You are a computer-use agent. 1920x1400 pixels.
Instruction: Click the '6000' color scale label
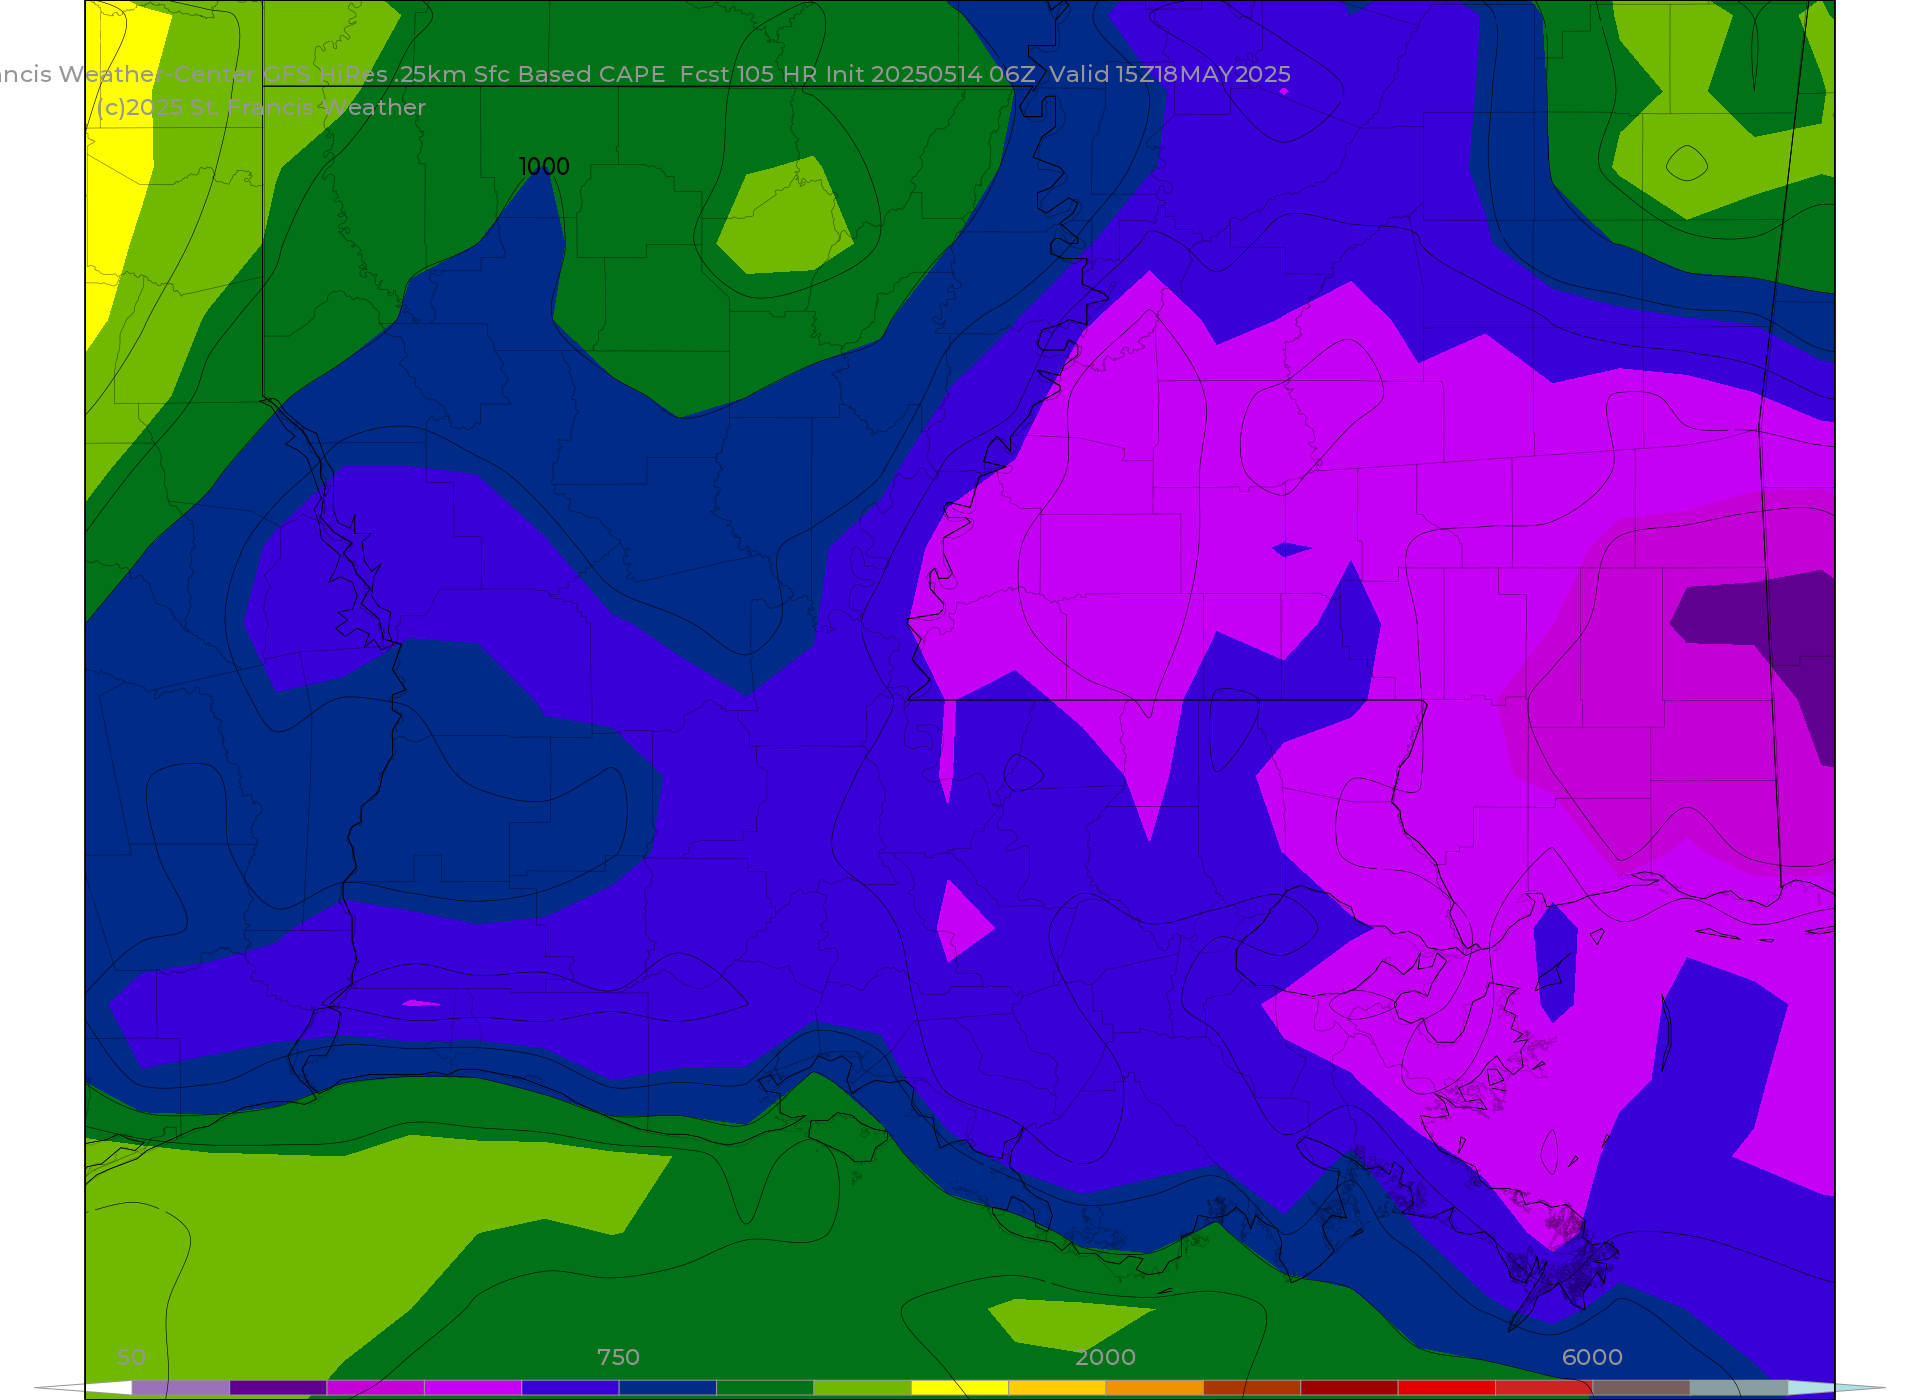pyautogui.click(x=1592, y=1357)
